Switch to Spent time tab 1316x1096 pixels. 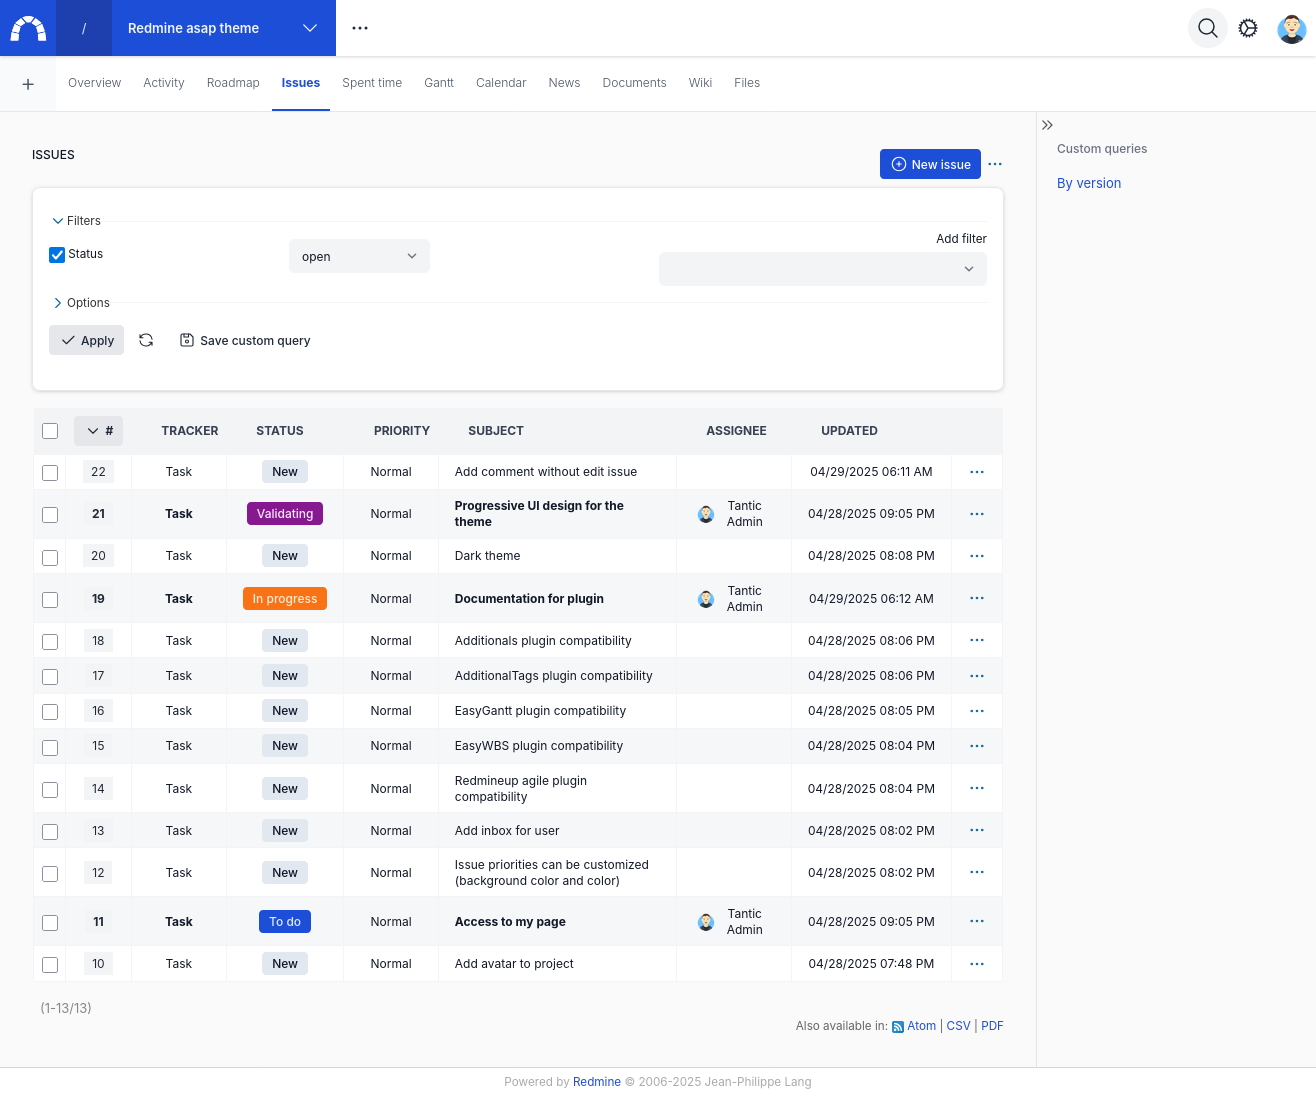pyautogui.click(x=372, y=83)
